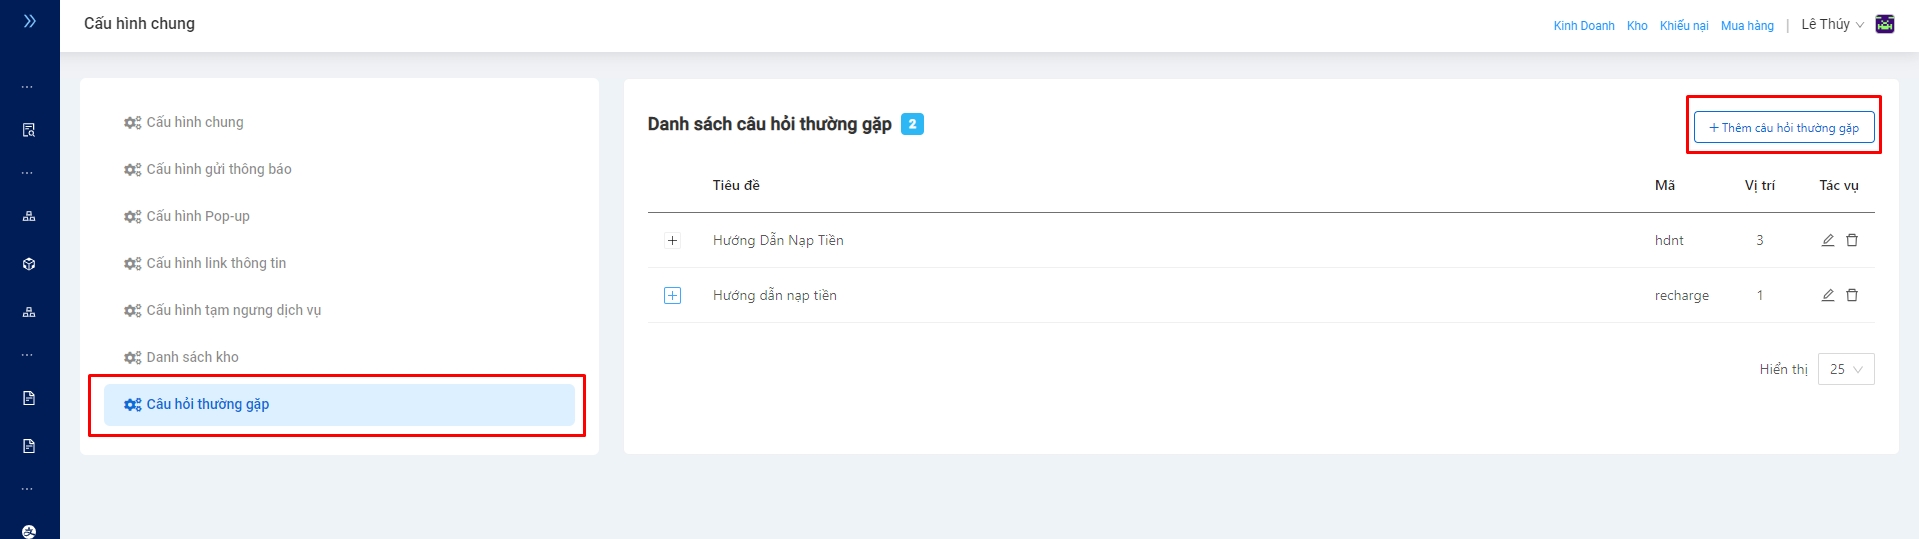The height and width of the screenshot is (539, 1919).
Task: Edit the FAQ with code hdnt
Action: click(x=1827, y=240)
